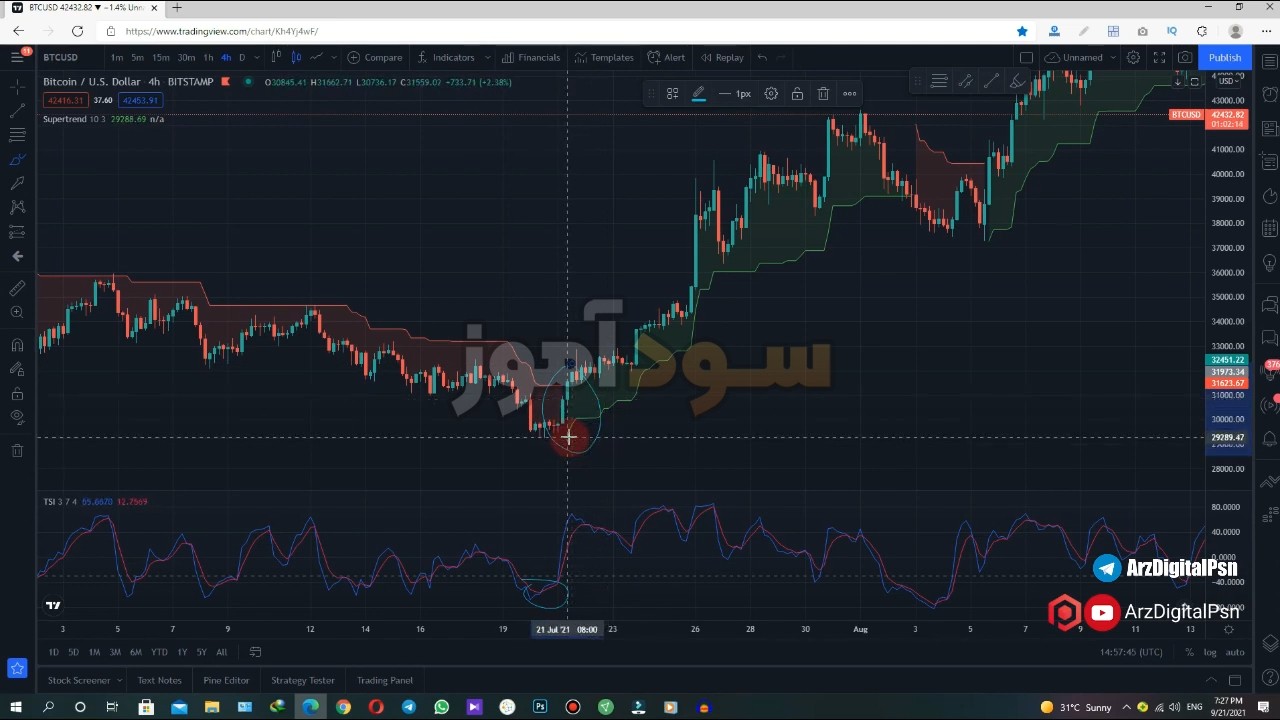Select the horizontal lines tool in favorites bar
The image size is (1280, 720).
(939, 81)
